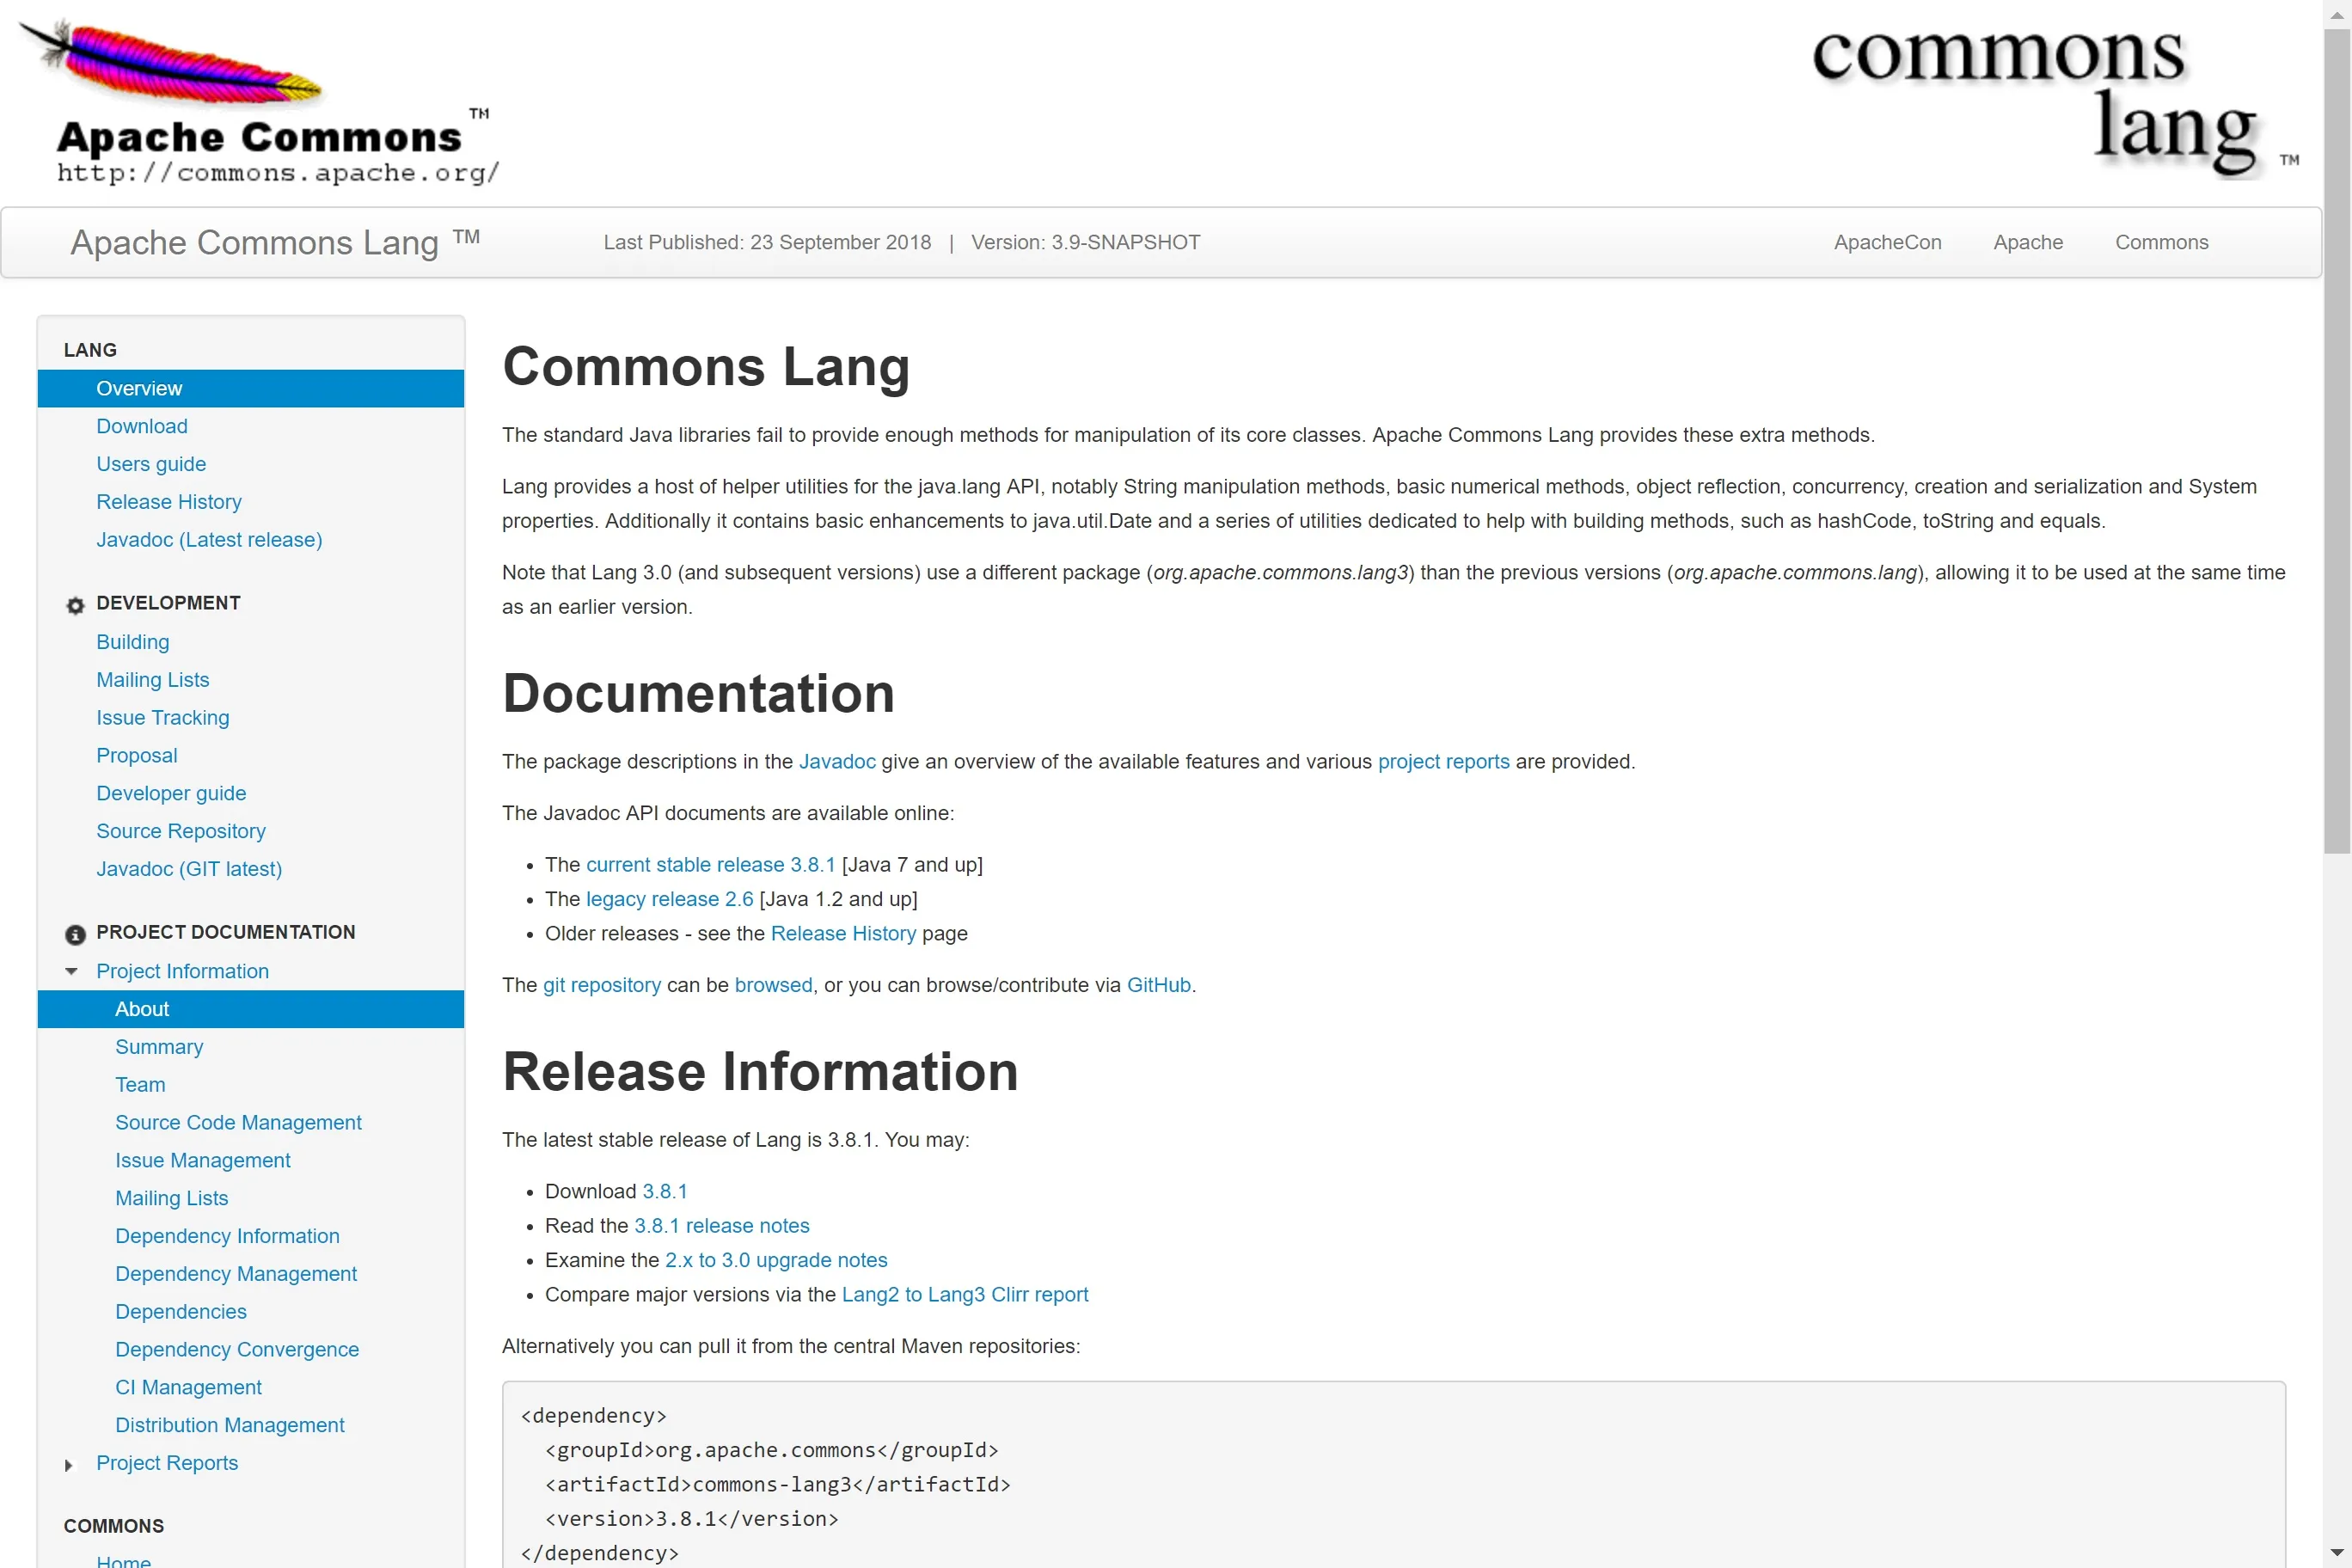This screenshot has width=2352, height=1568.
Task: Open the Commons top menu
Action: click(2161, 242)
